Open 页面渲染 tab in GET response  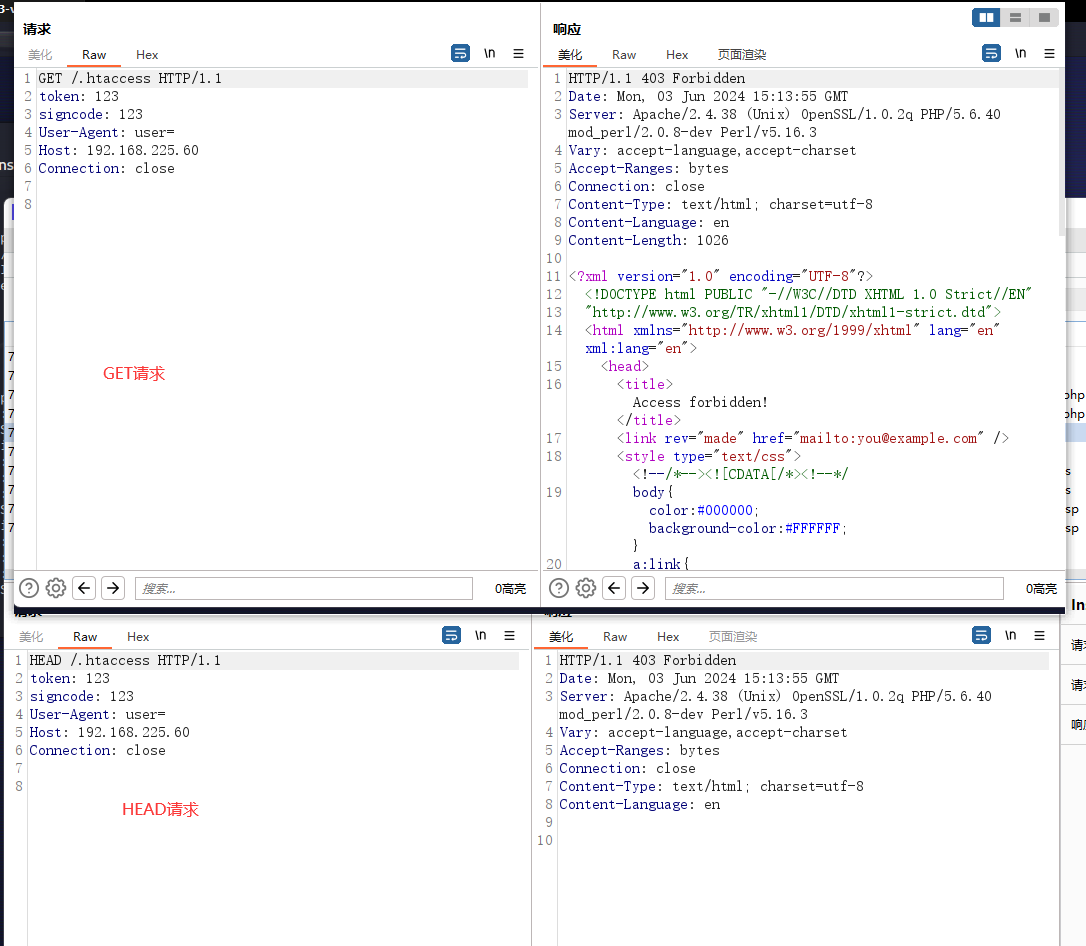(x=742, y=55)
